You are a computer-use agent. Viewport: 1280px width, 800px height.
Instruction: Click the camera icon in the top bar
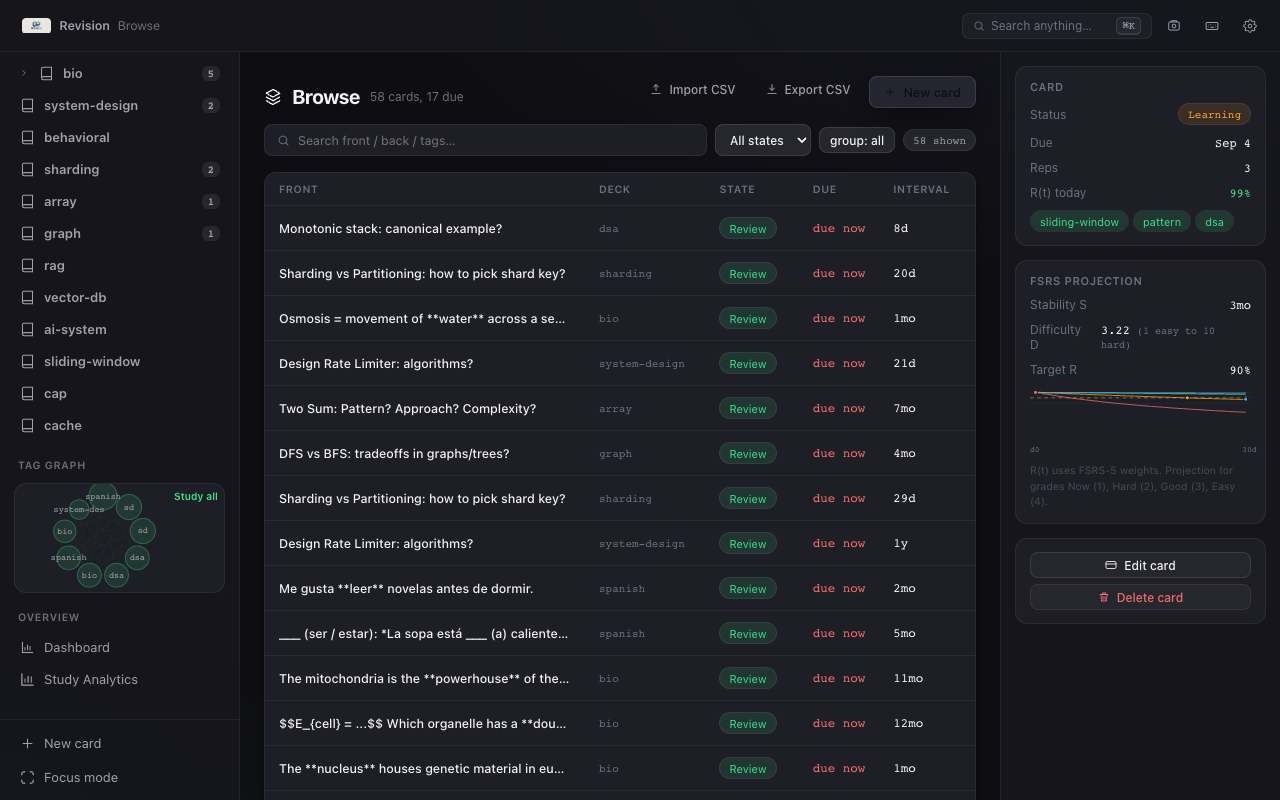coord(1174,26)
